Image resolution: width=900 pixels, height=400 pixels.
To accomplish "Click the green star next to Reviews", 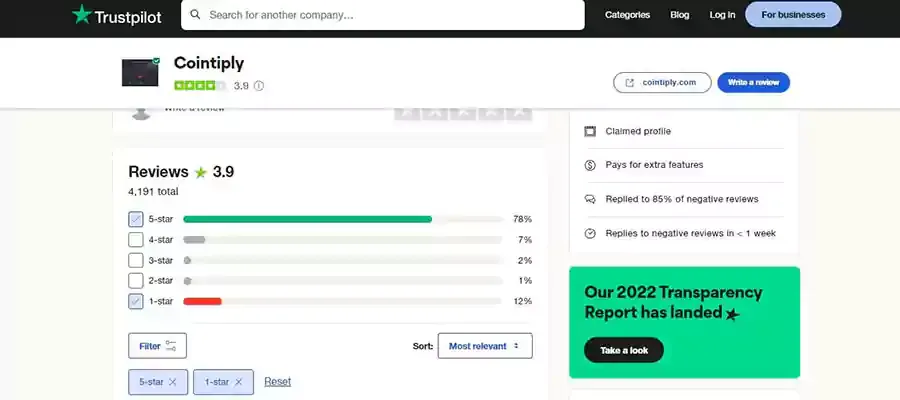I will (201, 172).
